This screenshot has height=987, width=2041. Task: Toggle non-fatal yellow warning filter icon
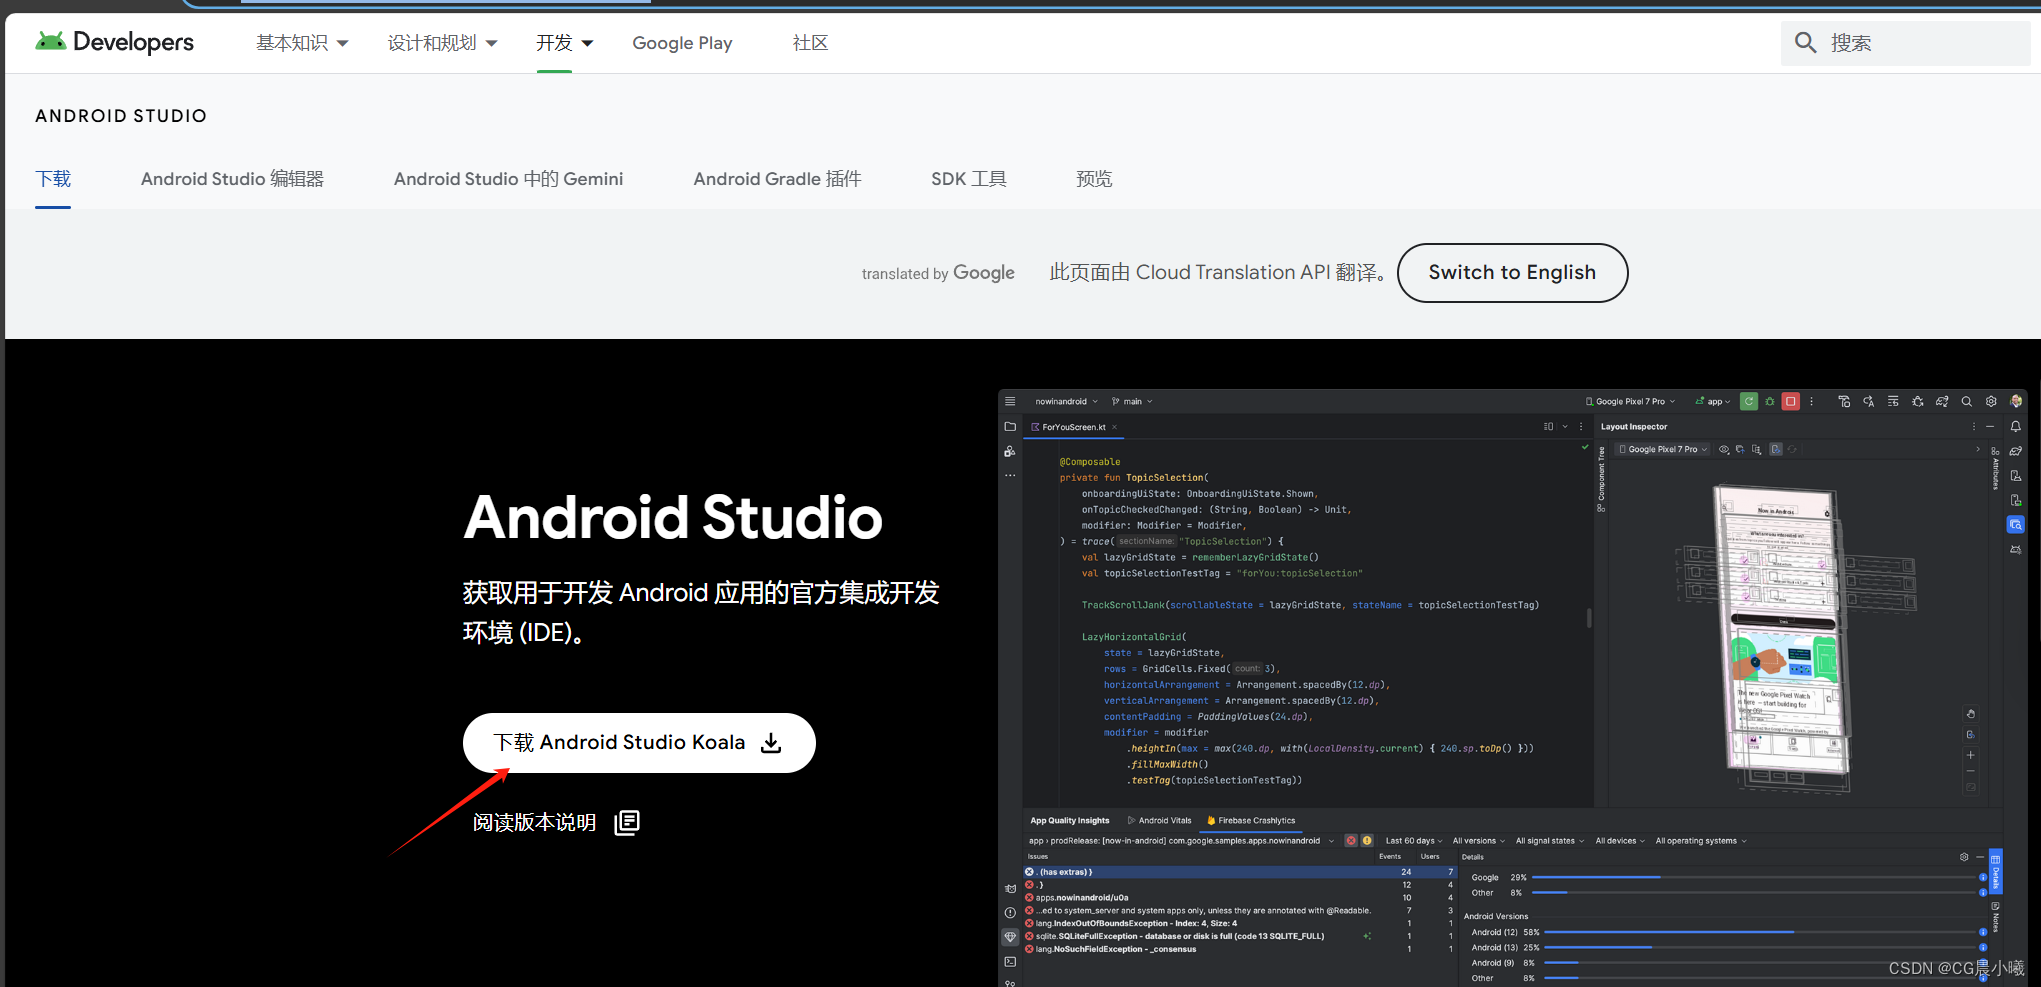point(1367,841)
